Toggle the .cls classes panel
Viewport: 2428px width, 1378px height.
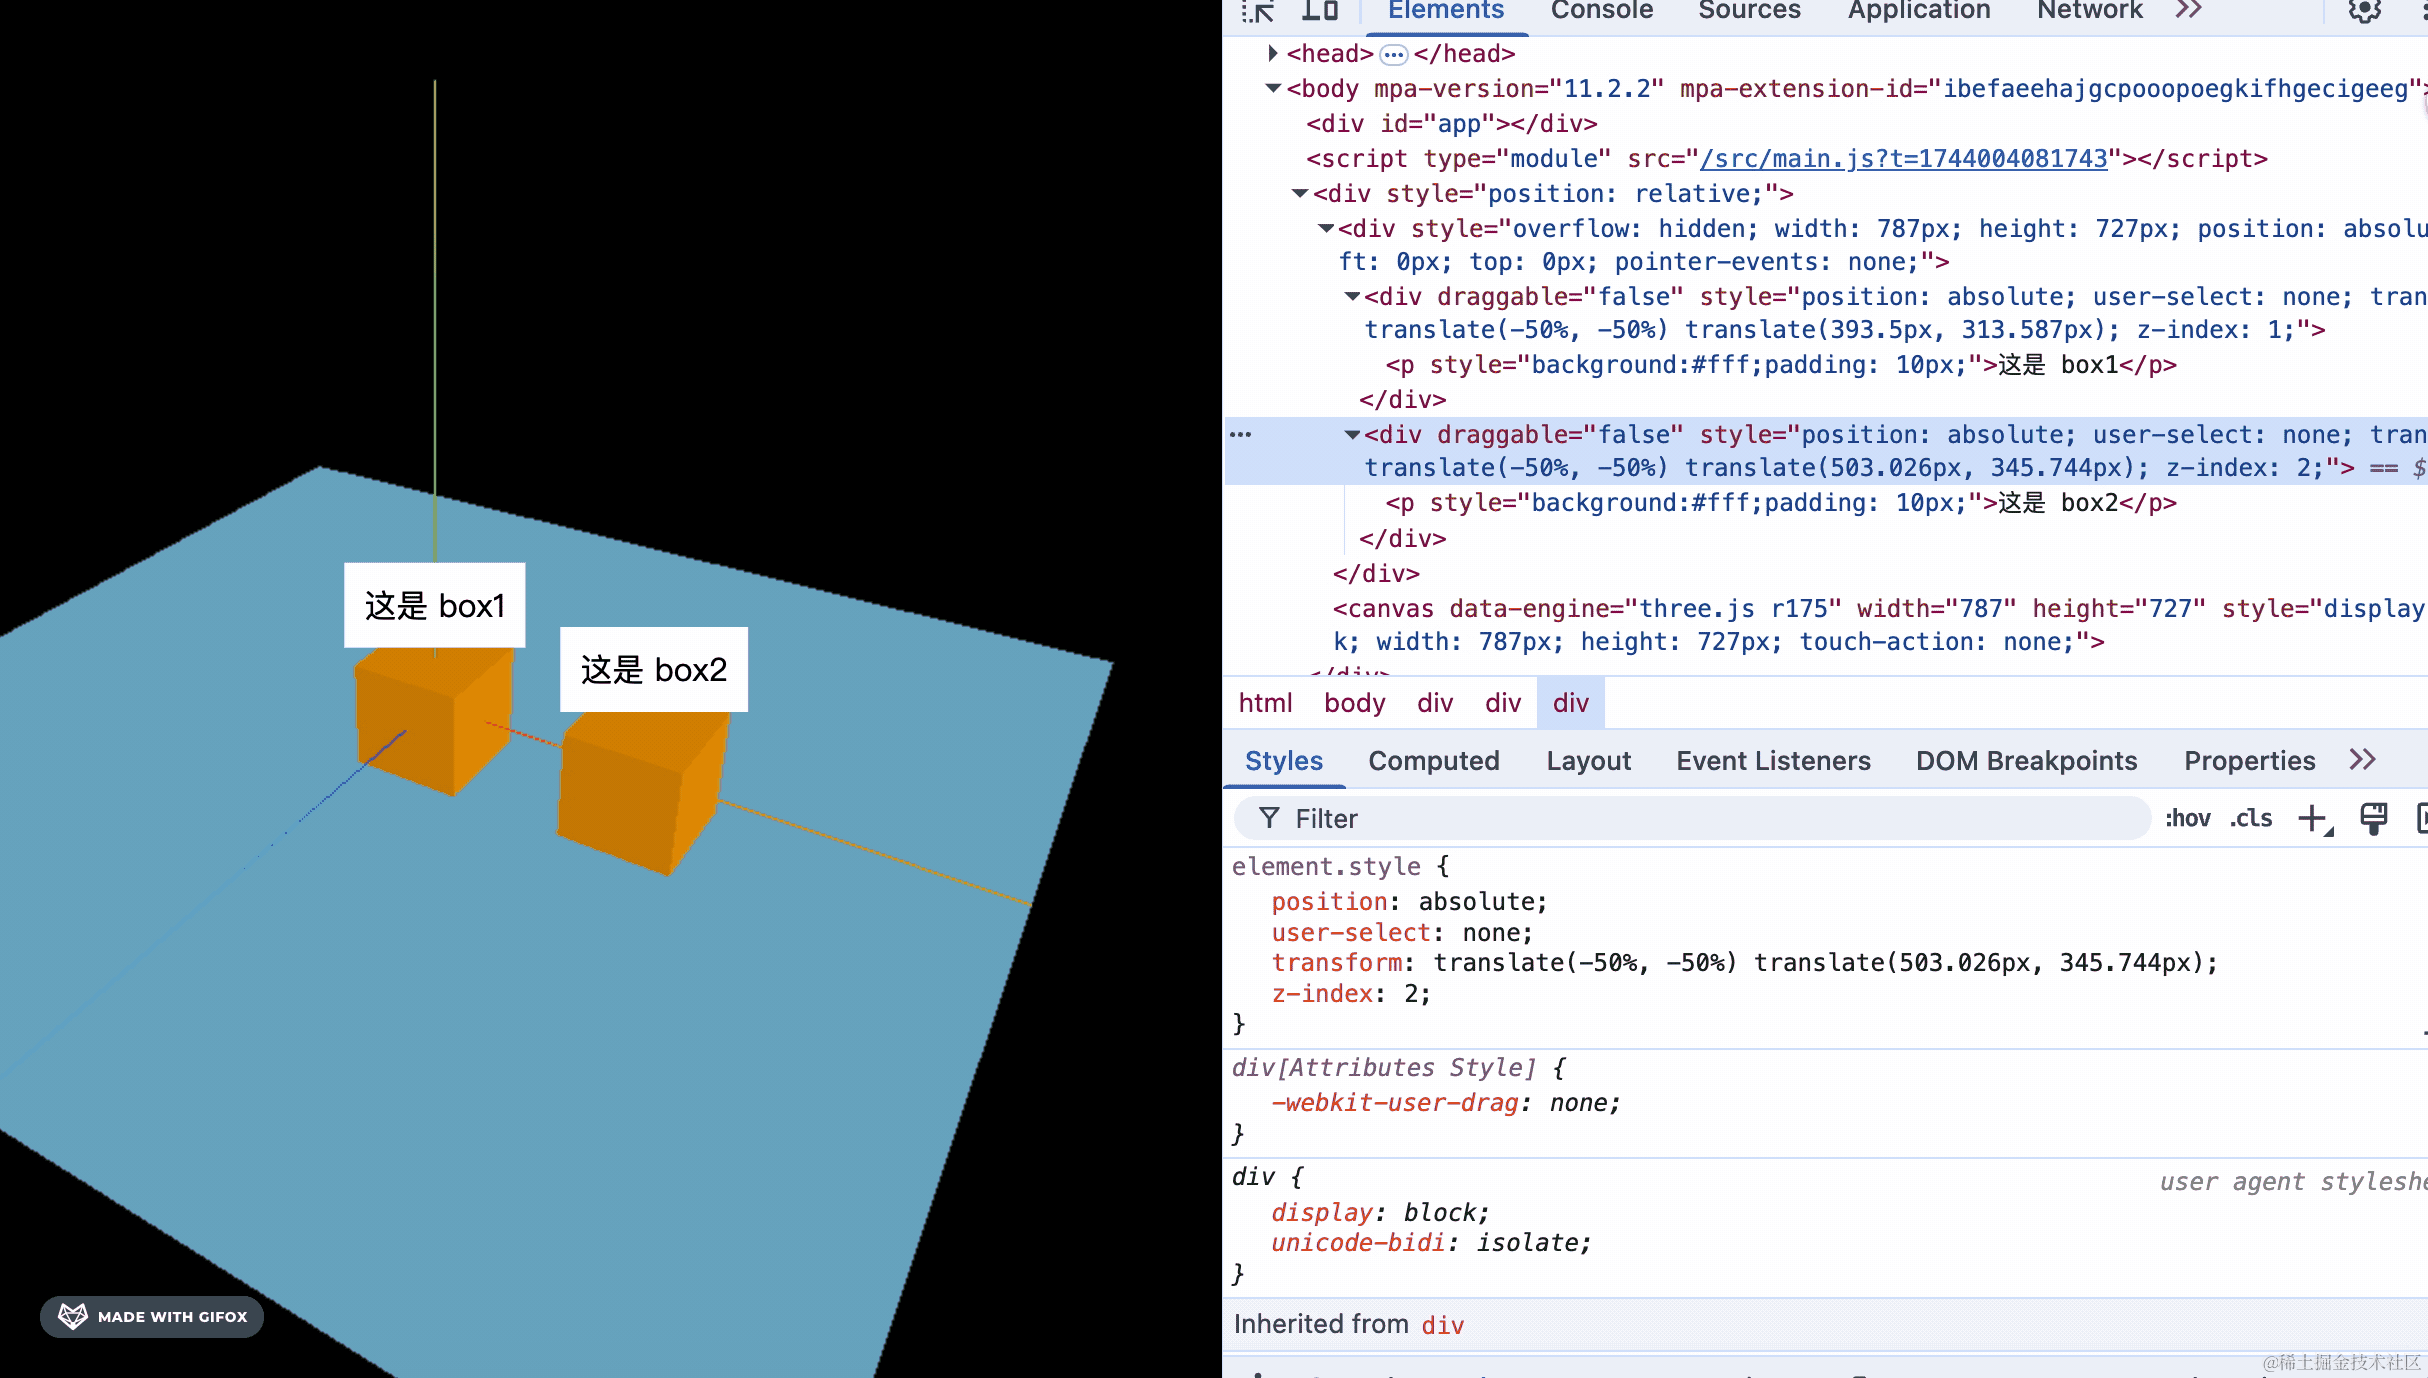2251,819
